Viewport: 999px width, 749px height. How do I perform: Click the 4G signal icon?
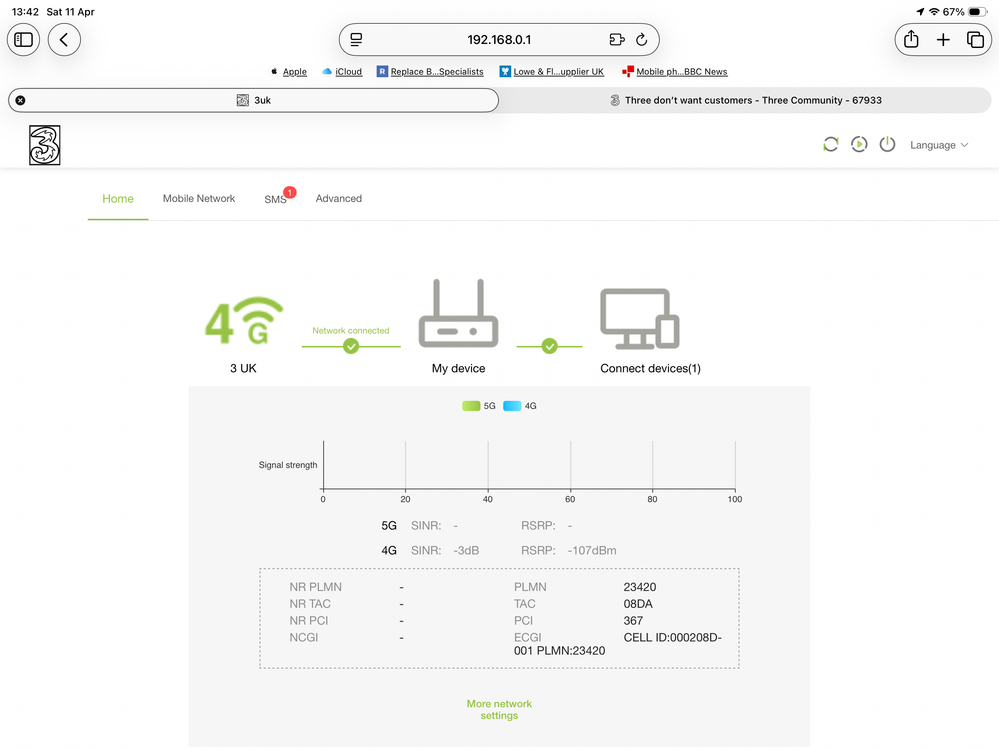point(244,320)
